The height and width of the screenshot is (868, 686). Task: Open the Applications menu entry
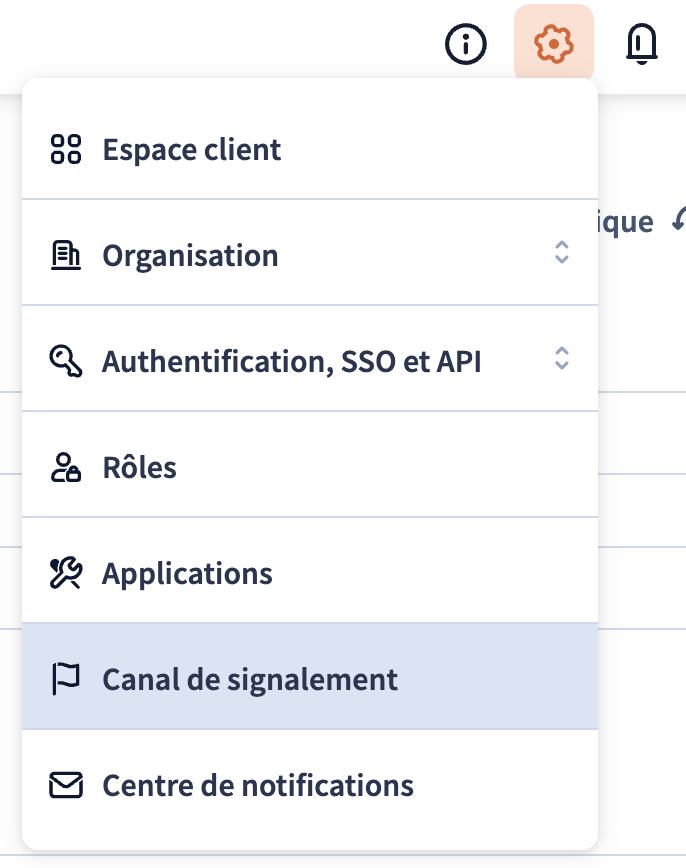(x=310, y=571)
